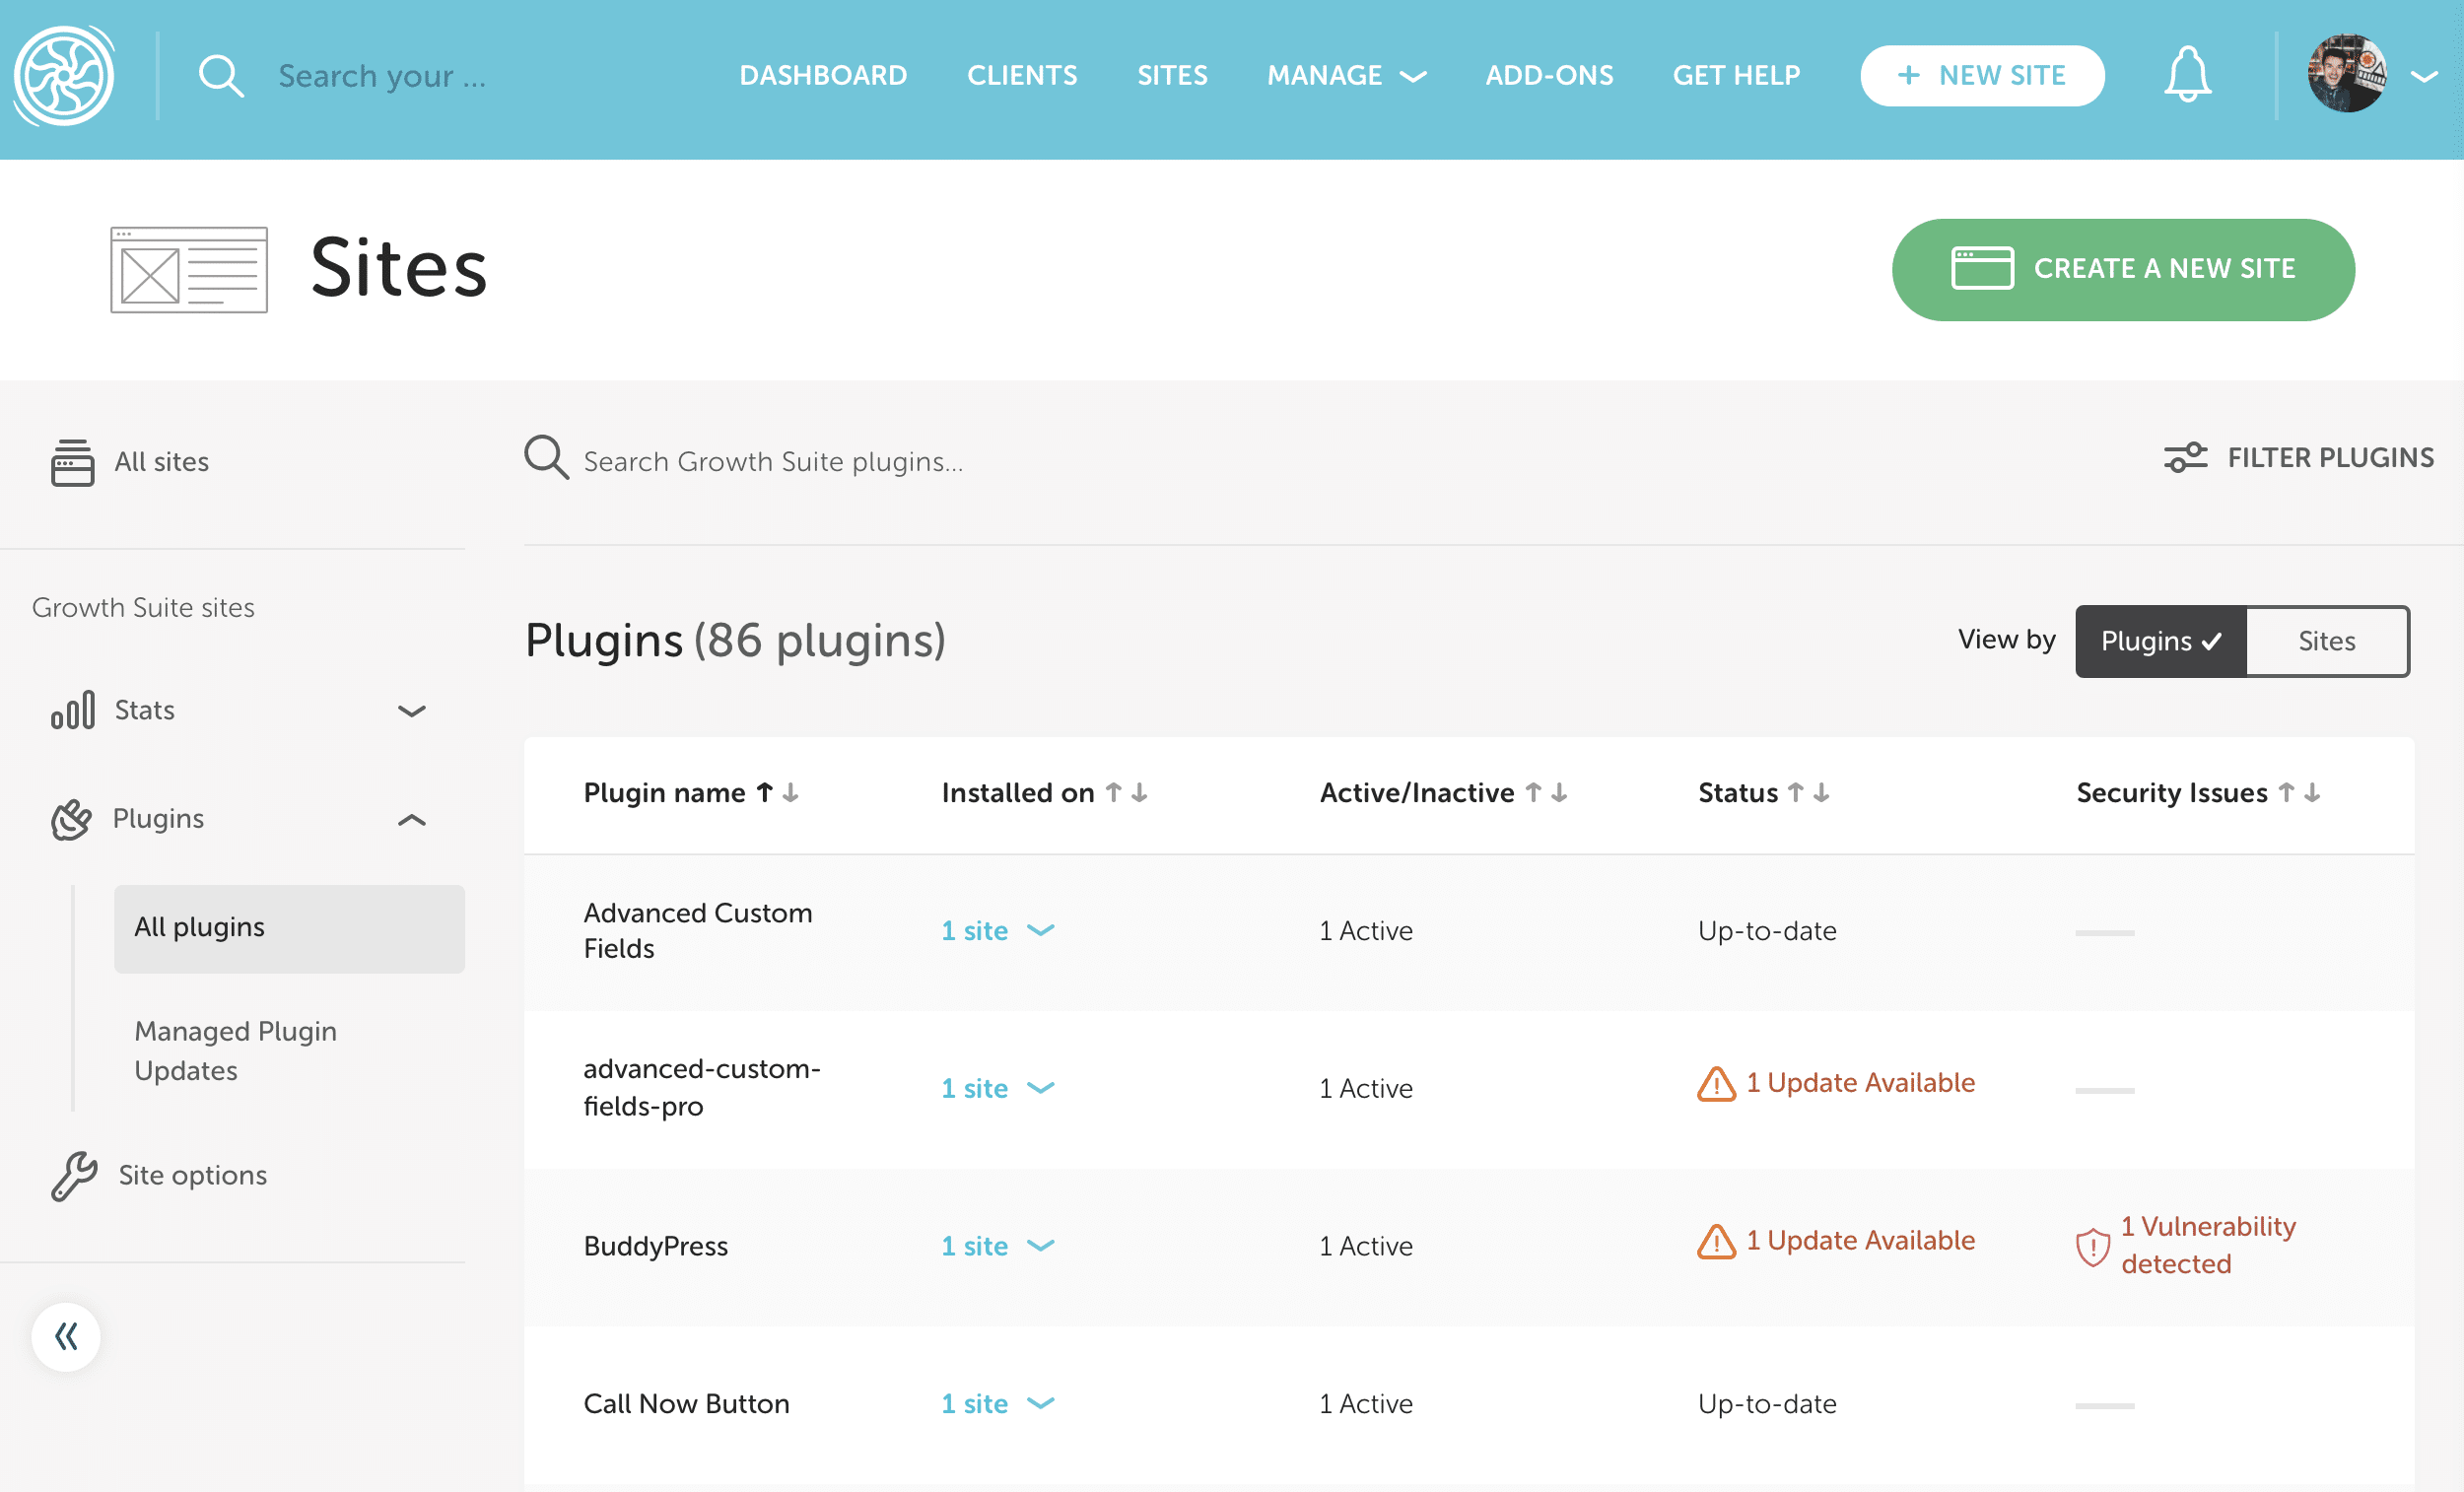Image resolution: width=2464 pixels, height=1492 pixels.
Task: Click the collapse sidebar double-chevron button
Action: 66,1336
